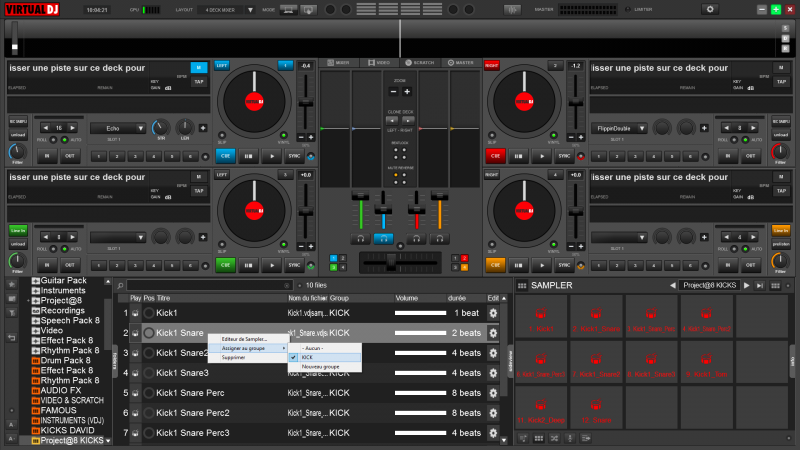Click TAP button on deck 1
The image size is (800, 450).
click(x=198, y=82)
